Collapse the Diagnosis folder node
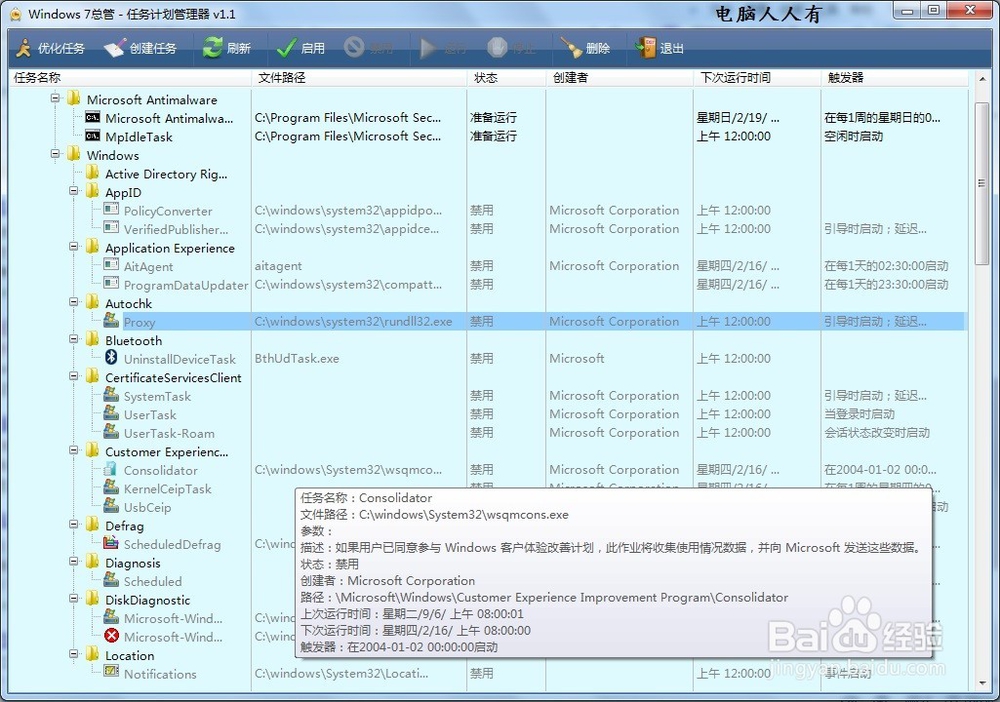 (x=74, y=561)
